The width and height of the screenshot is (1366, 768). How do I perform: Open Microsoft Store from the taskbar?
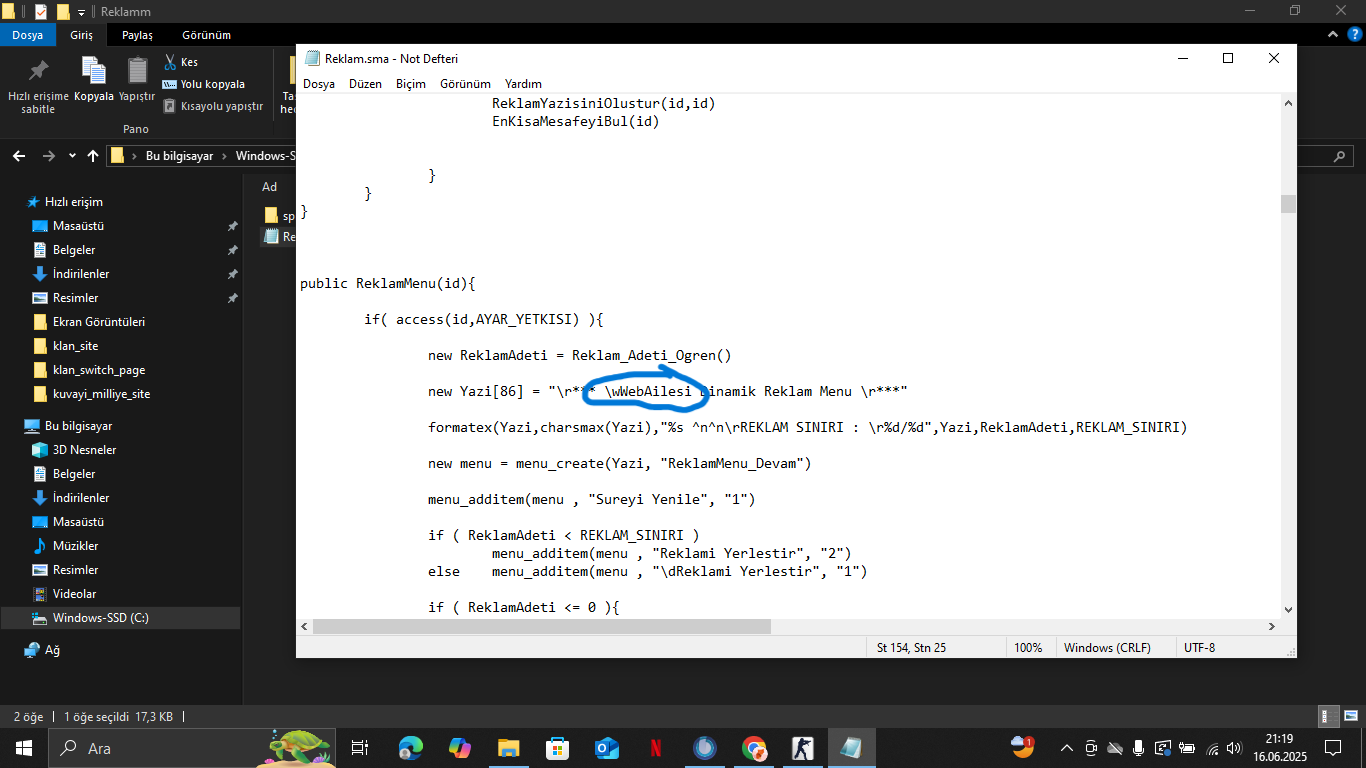[558, 748]
